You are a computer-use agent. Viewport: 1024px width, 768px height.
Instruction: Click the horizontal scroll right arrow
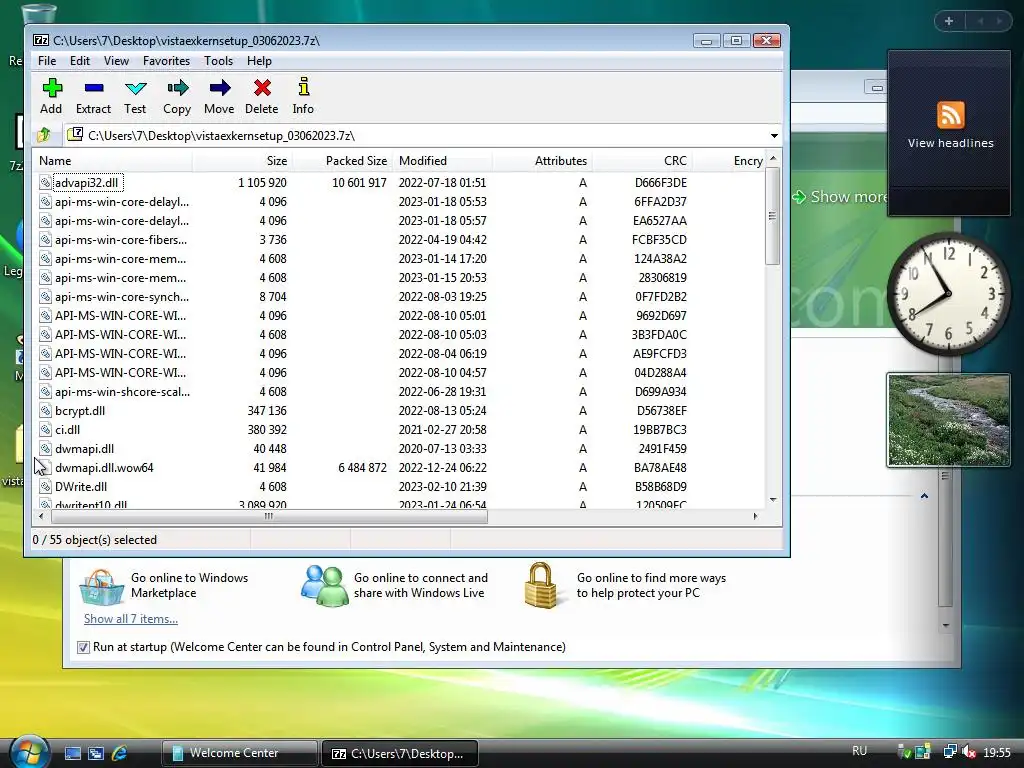point(756,516)
